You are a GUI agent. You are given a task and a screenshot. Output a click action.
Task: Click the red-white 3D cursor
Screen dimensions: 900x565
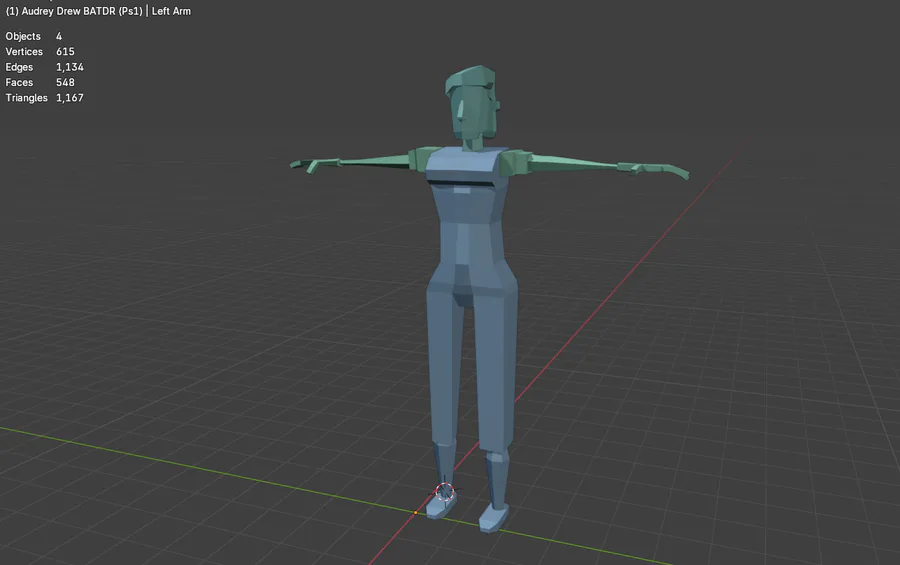click(444, 492)
